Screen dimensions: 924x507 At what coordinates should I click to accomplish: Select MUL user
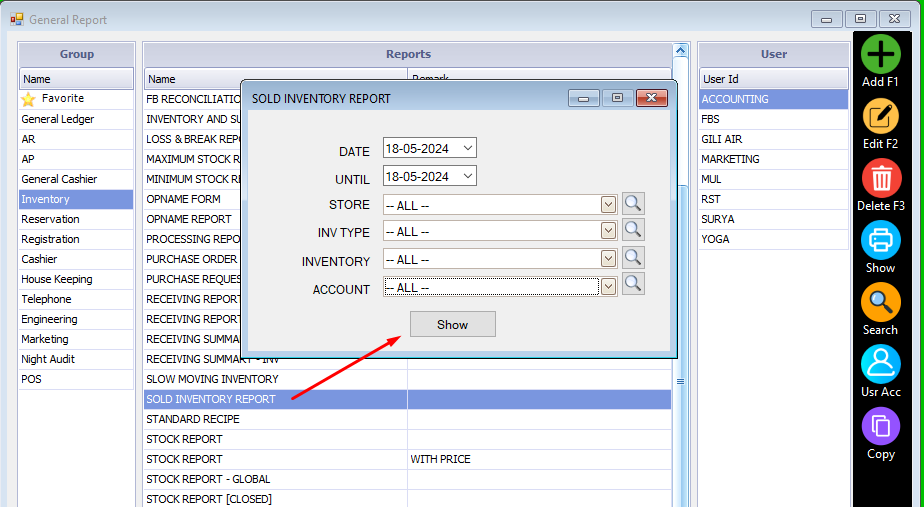[x=773, y=179]
